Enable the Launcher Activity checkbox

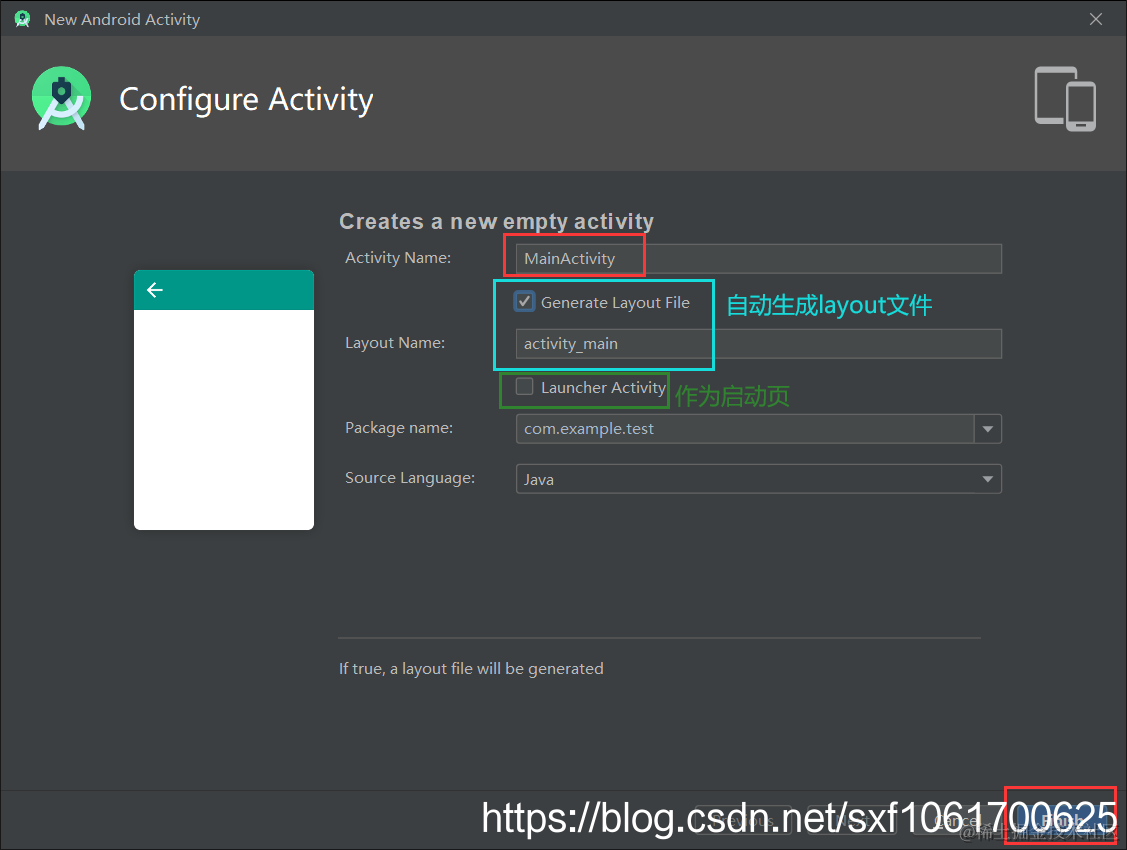pyautogui.click(x=525, y=387)
